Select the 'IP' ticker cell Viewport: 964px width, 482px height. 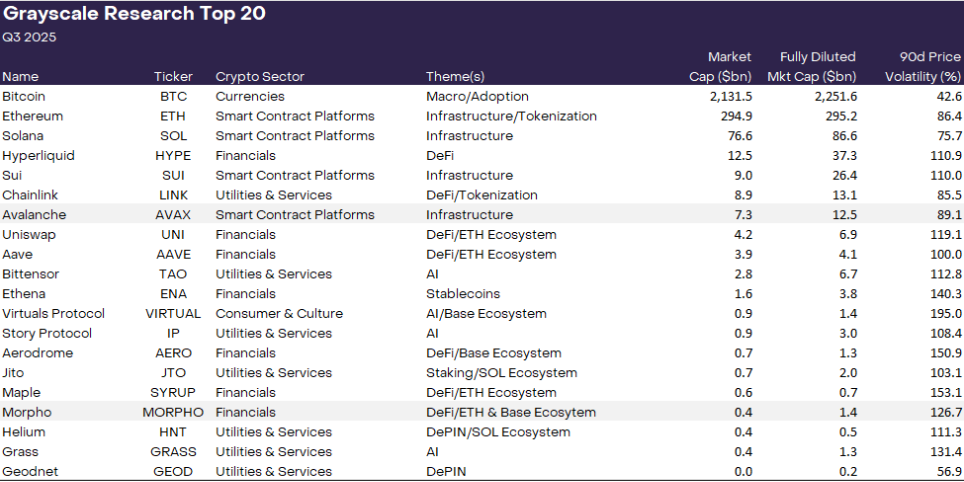pyautogui.click(x=173, y=333)
